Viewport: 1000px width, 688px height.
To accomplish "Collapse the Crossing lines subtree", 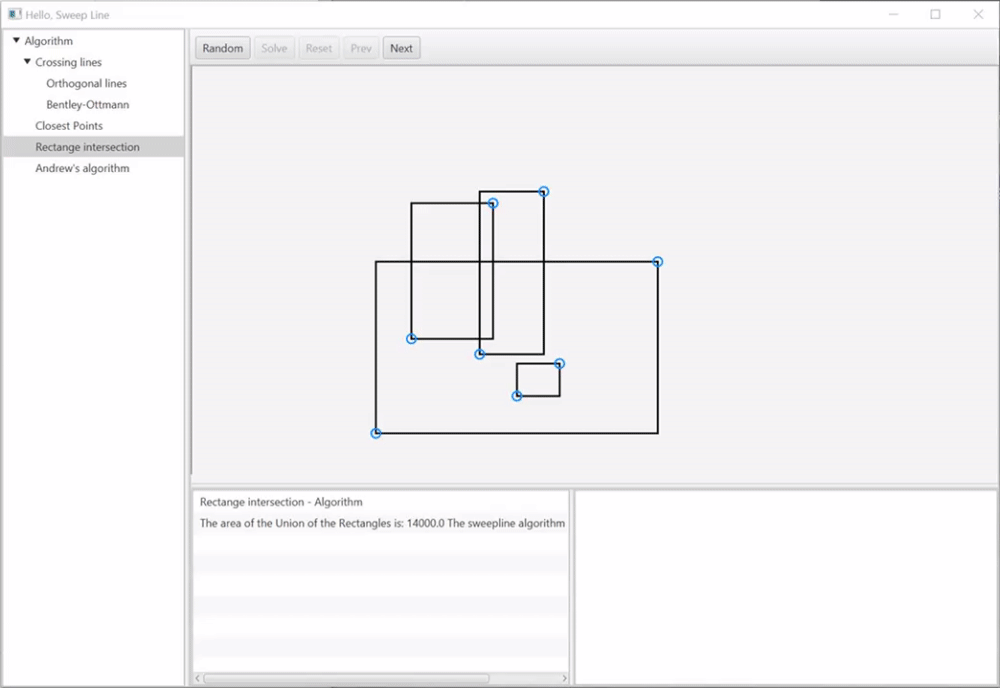I will pyautogui.click(x=27, y=61).
